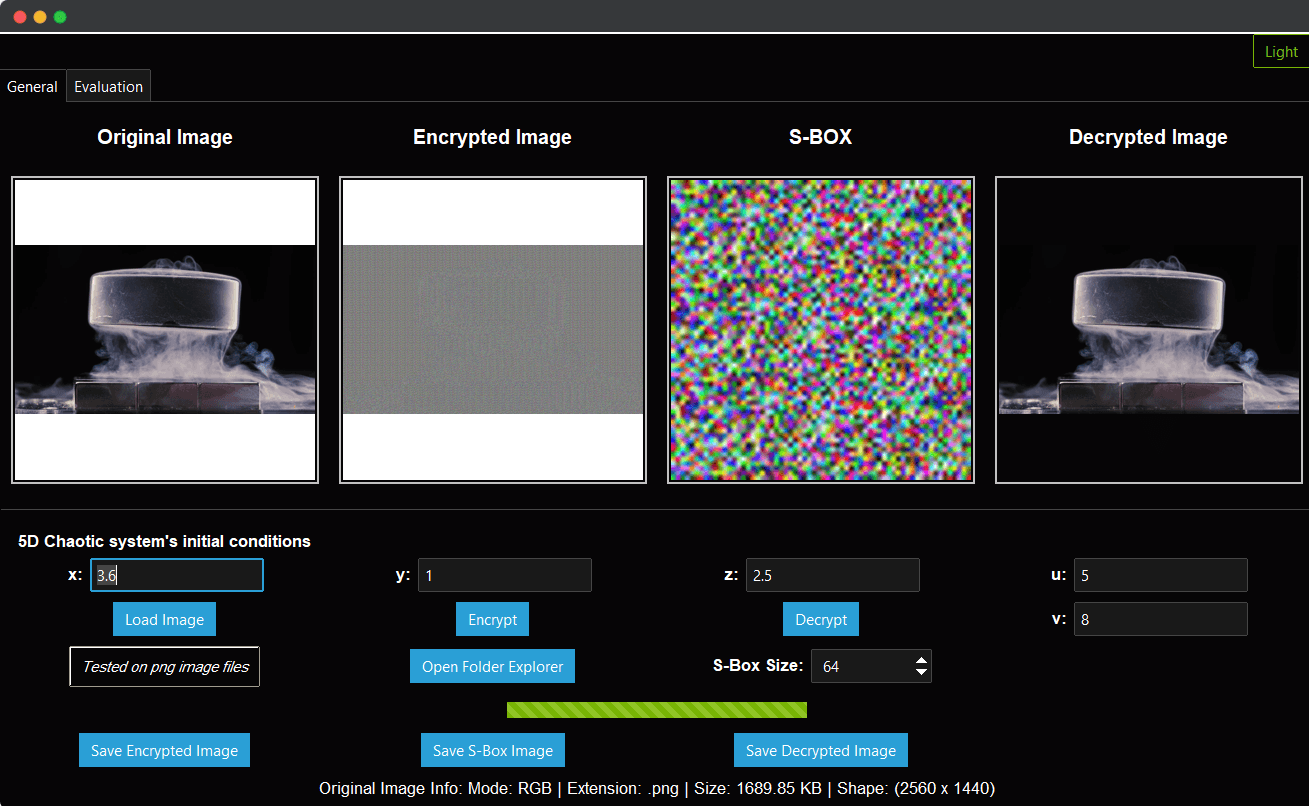This screenshot has height=806, width=1309.
Task: Save the Encrypted Image
Action: [164, 750]
